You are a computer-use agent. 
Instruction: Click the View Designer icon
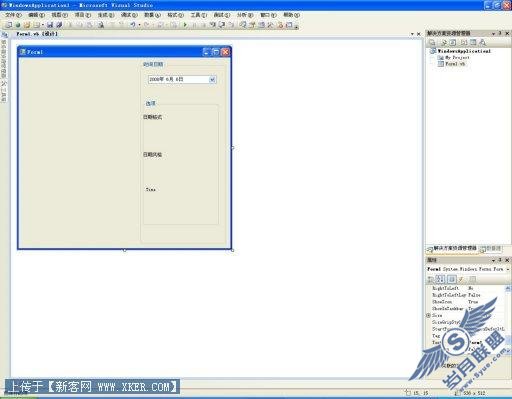(473, 42)
